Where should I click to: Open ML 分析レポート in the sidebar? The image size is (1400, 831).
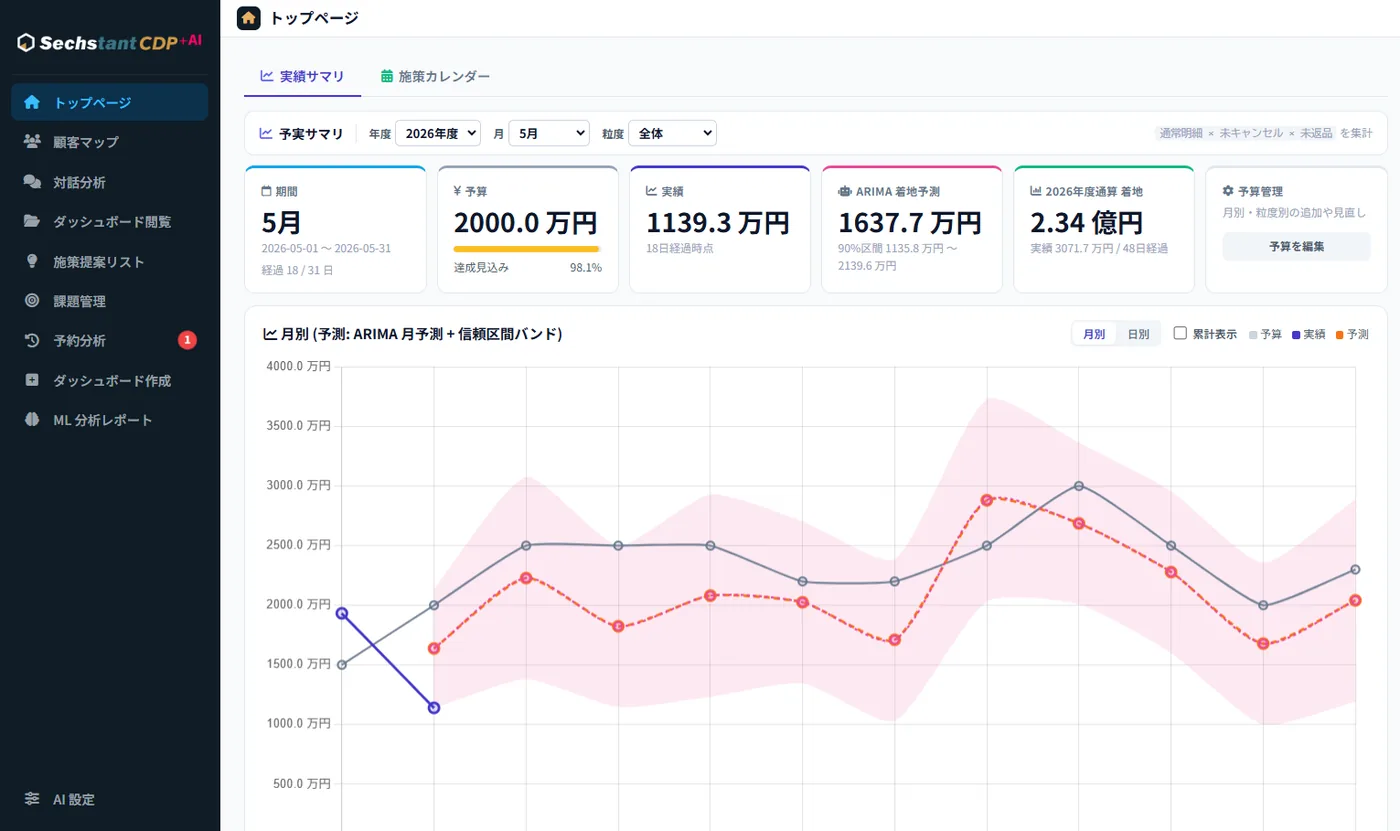[110, 420]
